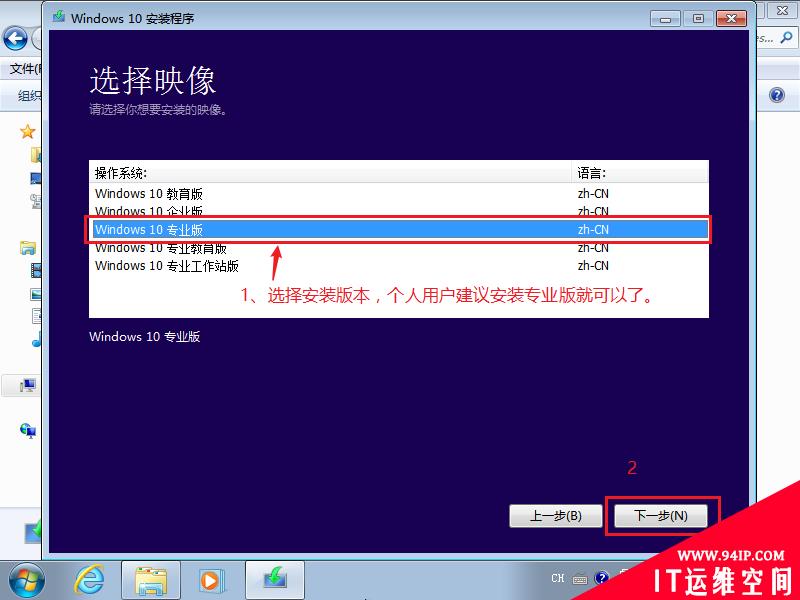Open Windows Media Player from the taskbar
Image resolution: width=800 pixels, height=600 pixels.
coord(211,581)
